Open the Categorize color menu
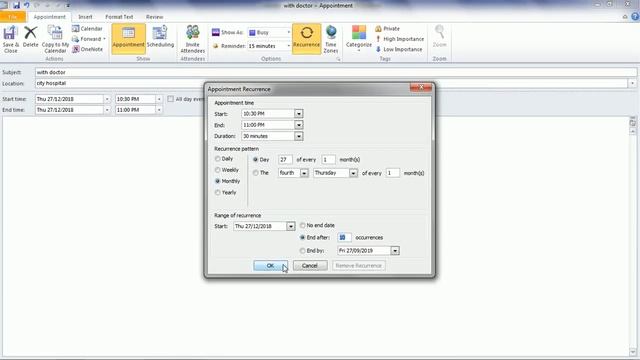The width and height of the screenshot is (640, 360). pyautogui.click(x=359, y=38)
